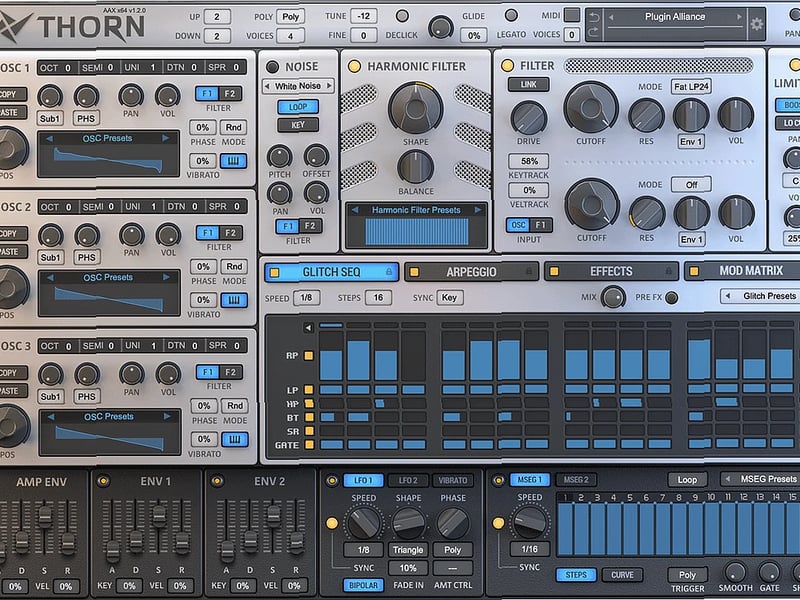
Task: Open the White Noise type dropdown
Action: tap(296, 84)
